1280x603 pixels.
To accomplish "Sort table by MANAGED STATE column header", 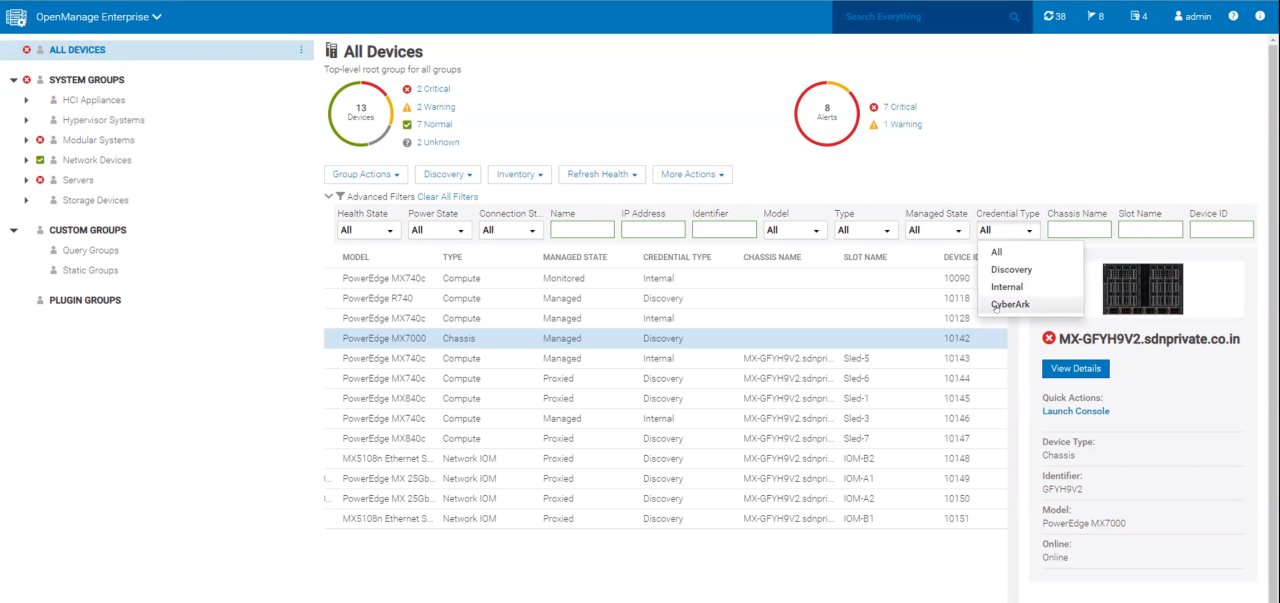I will (x=575, y=258).
